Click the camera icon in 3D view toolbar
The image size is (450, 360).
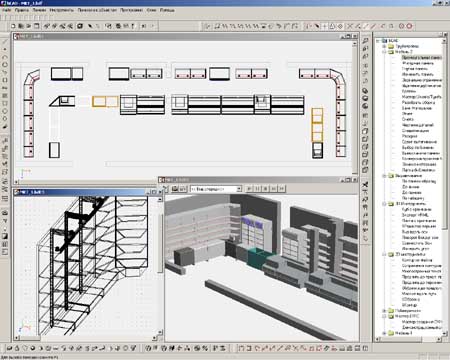click(x=175, y=189)
